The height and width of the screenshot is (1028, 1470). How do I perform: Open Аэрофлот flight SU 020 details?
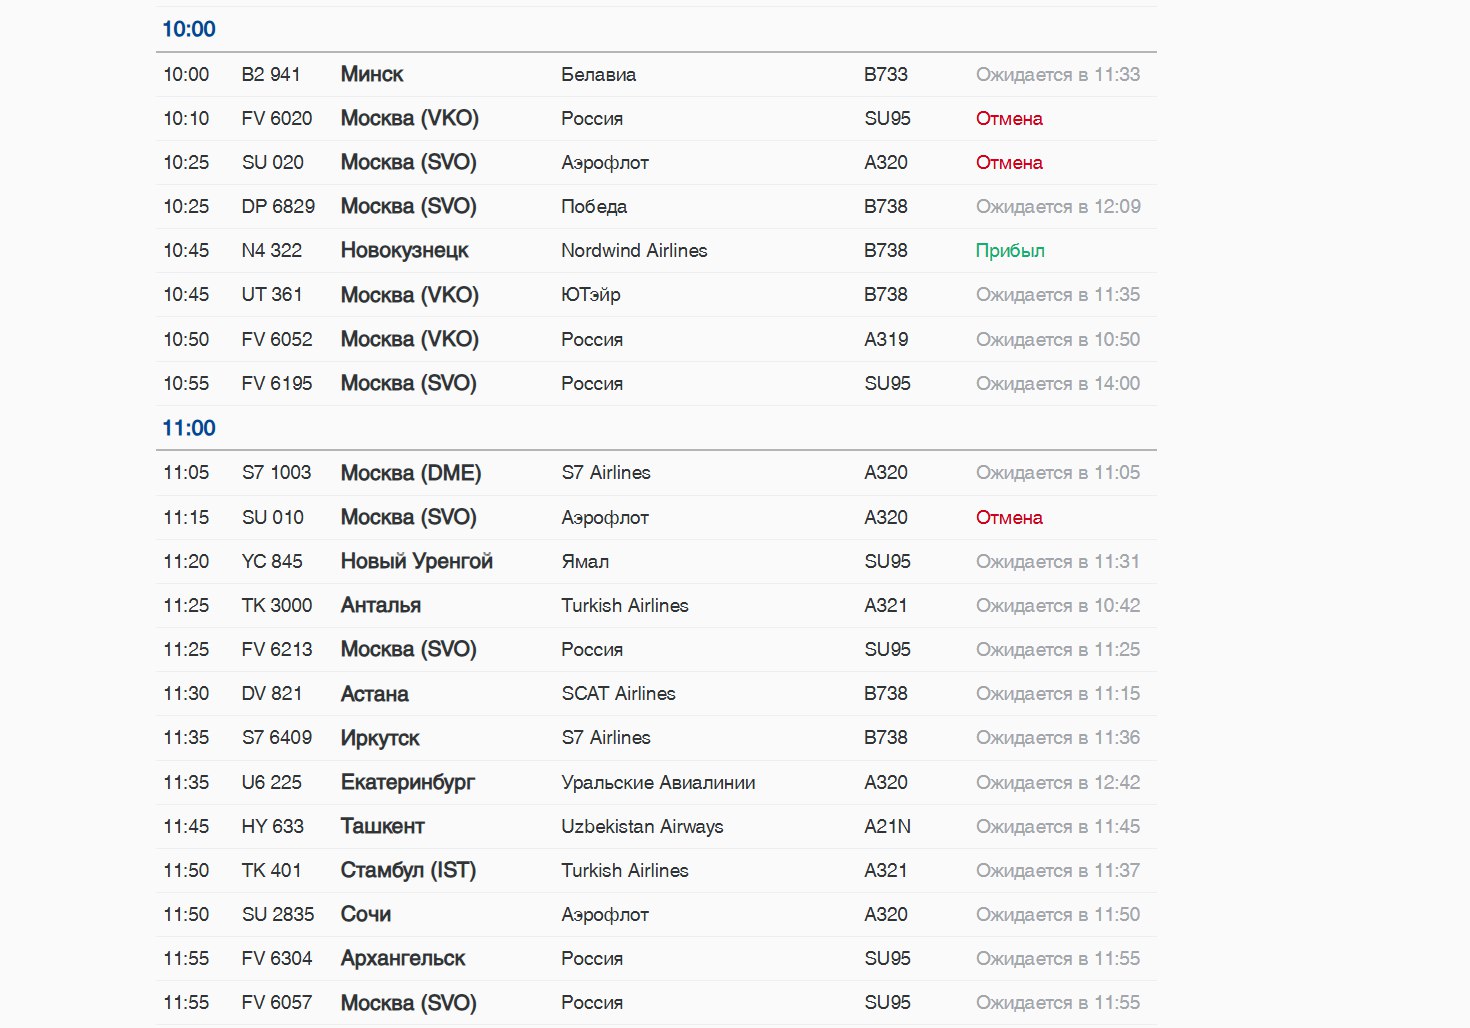pyautogui.click(x=656, y=162)
